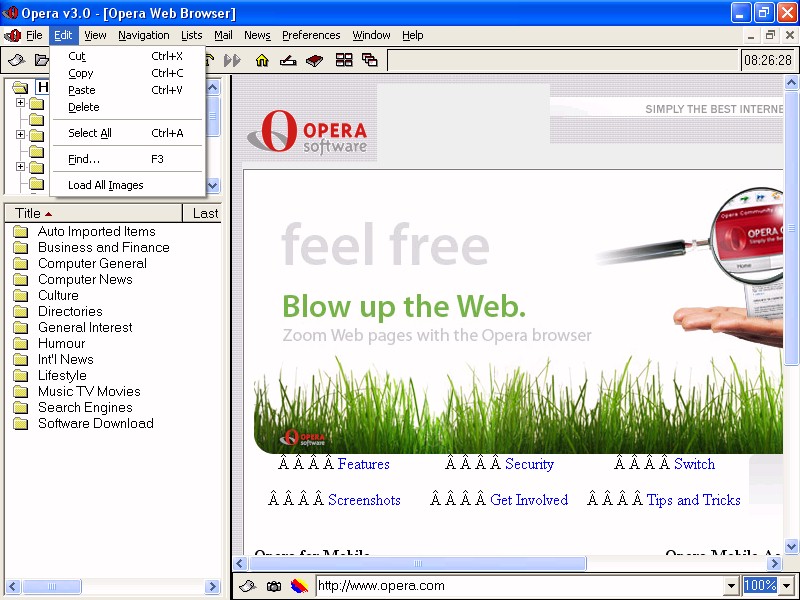800x600 pixels.
Task: Choose Cut from the Edit menu
Action: coord(128,56)
